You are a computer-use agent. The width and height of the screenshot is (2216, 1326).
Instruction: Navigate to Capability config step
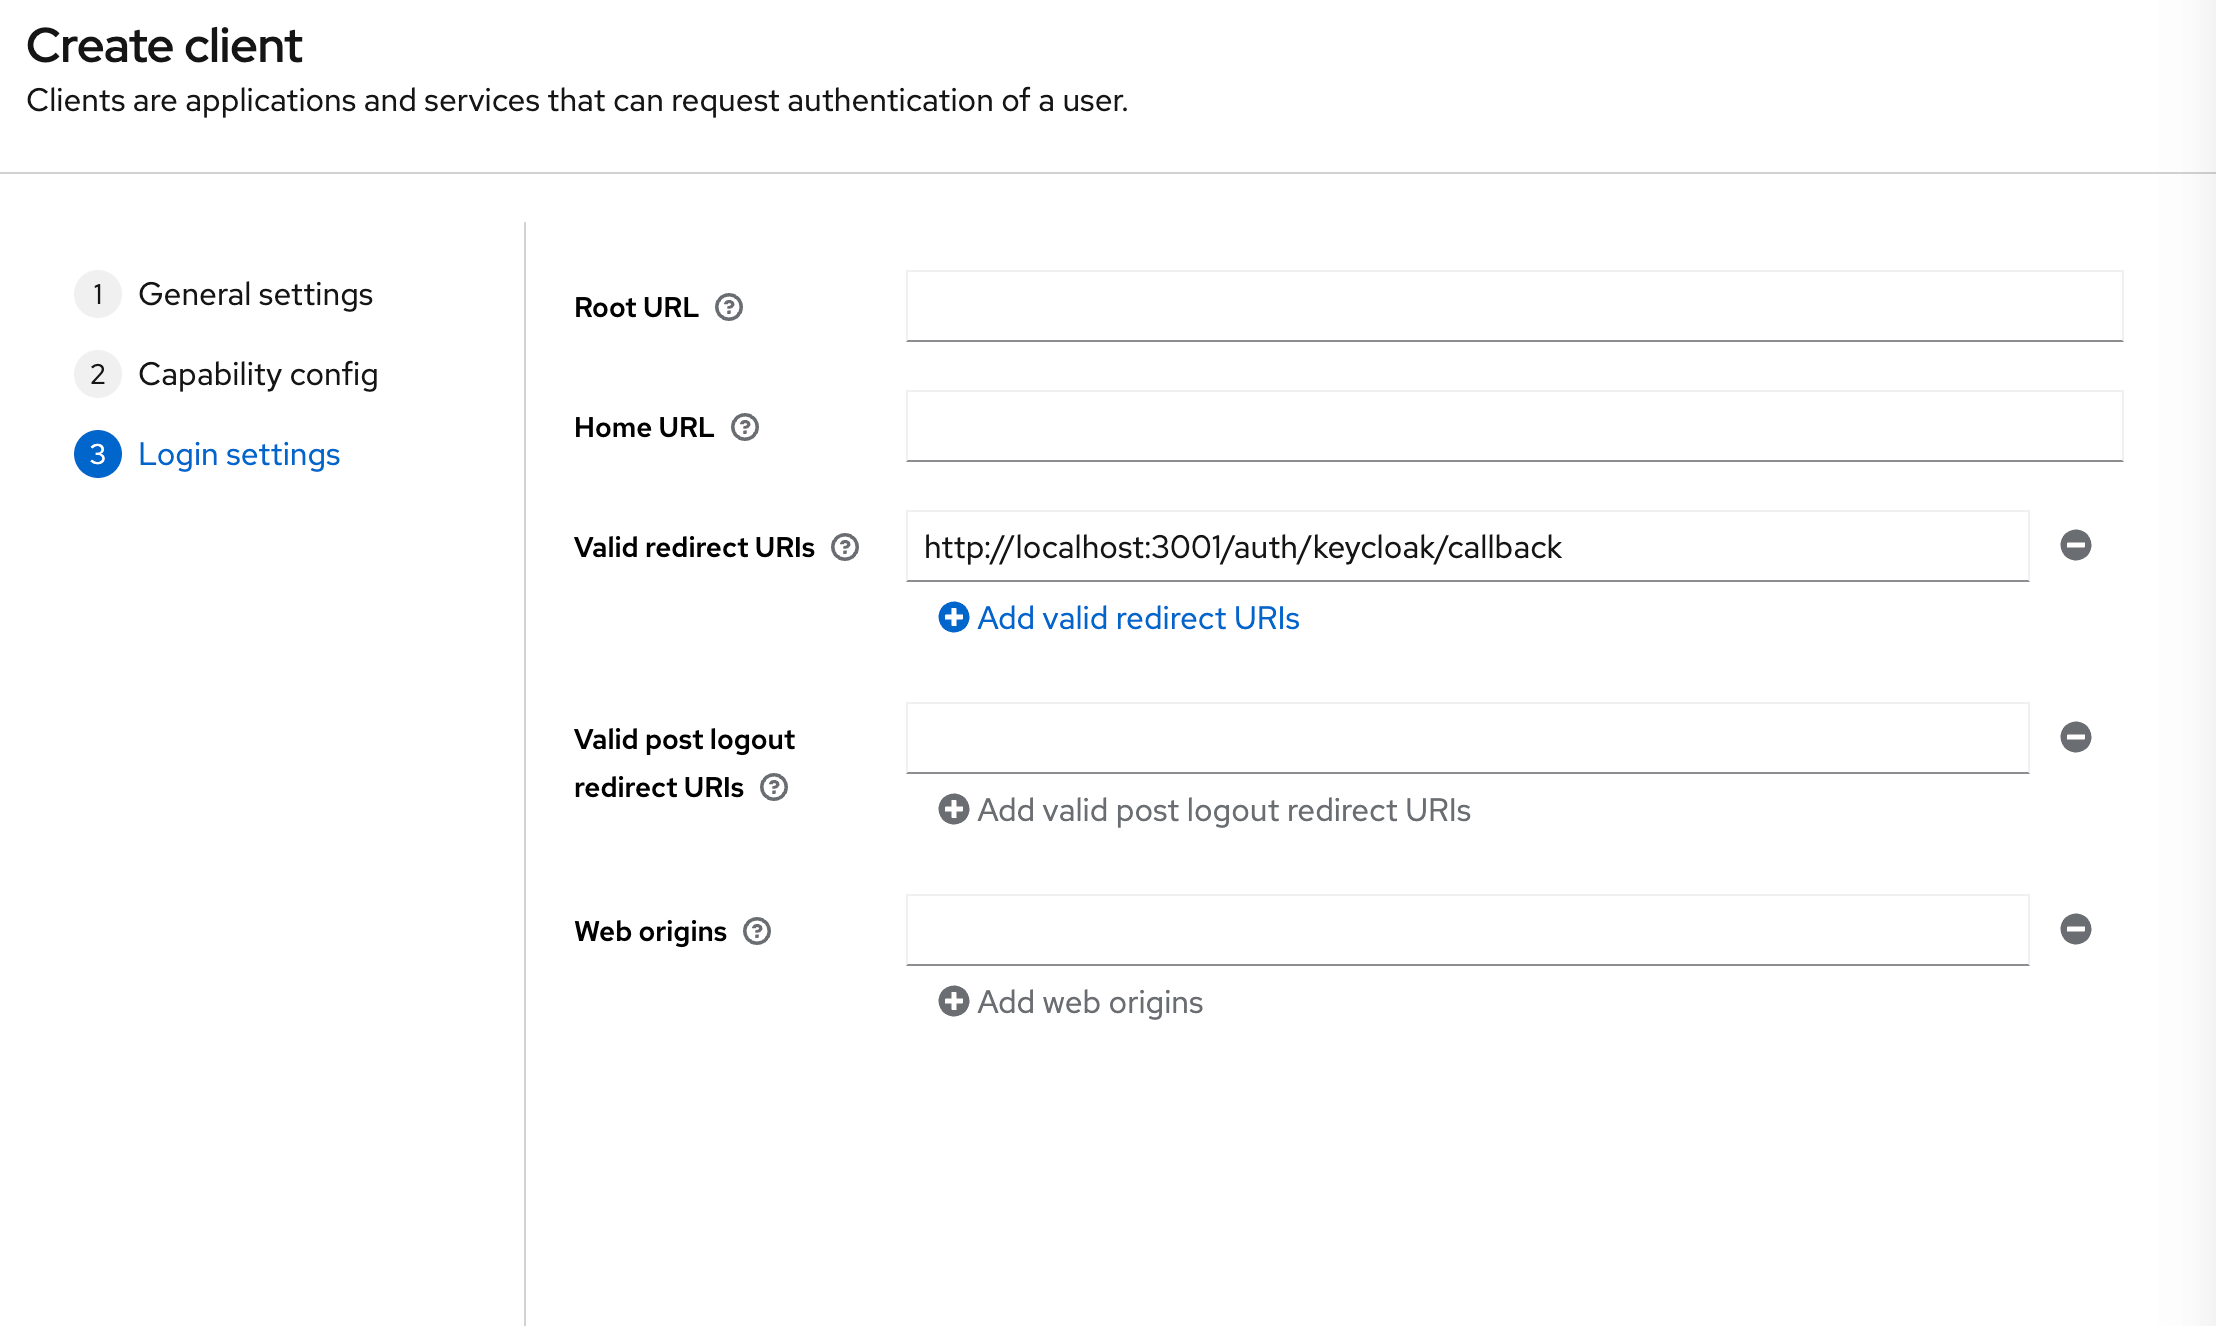pyautogui.click(x=259, y=374)
